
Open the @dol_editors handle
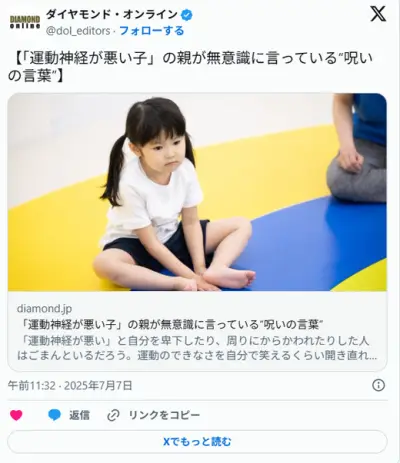[x=78, y=31]
